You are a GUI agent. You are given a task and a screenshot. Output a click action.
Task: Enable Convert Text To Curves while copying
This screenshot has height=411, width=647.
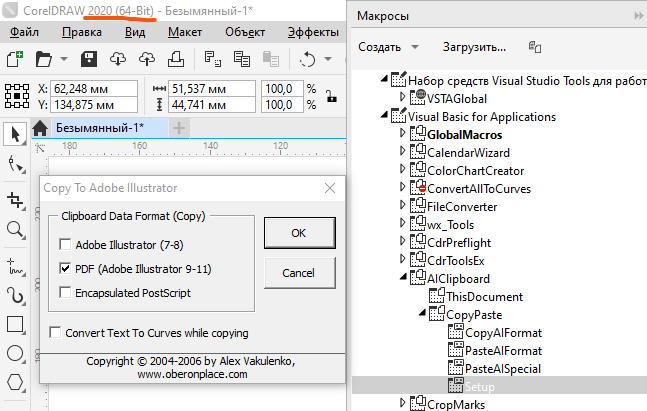pos(55,332)
